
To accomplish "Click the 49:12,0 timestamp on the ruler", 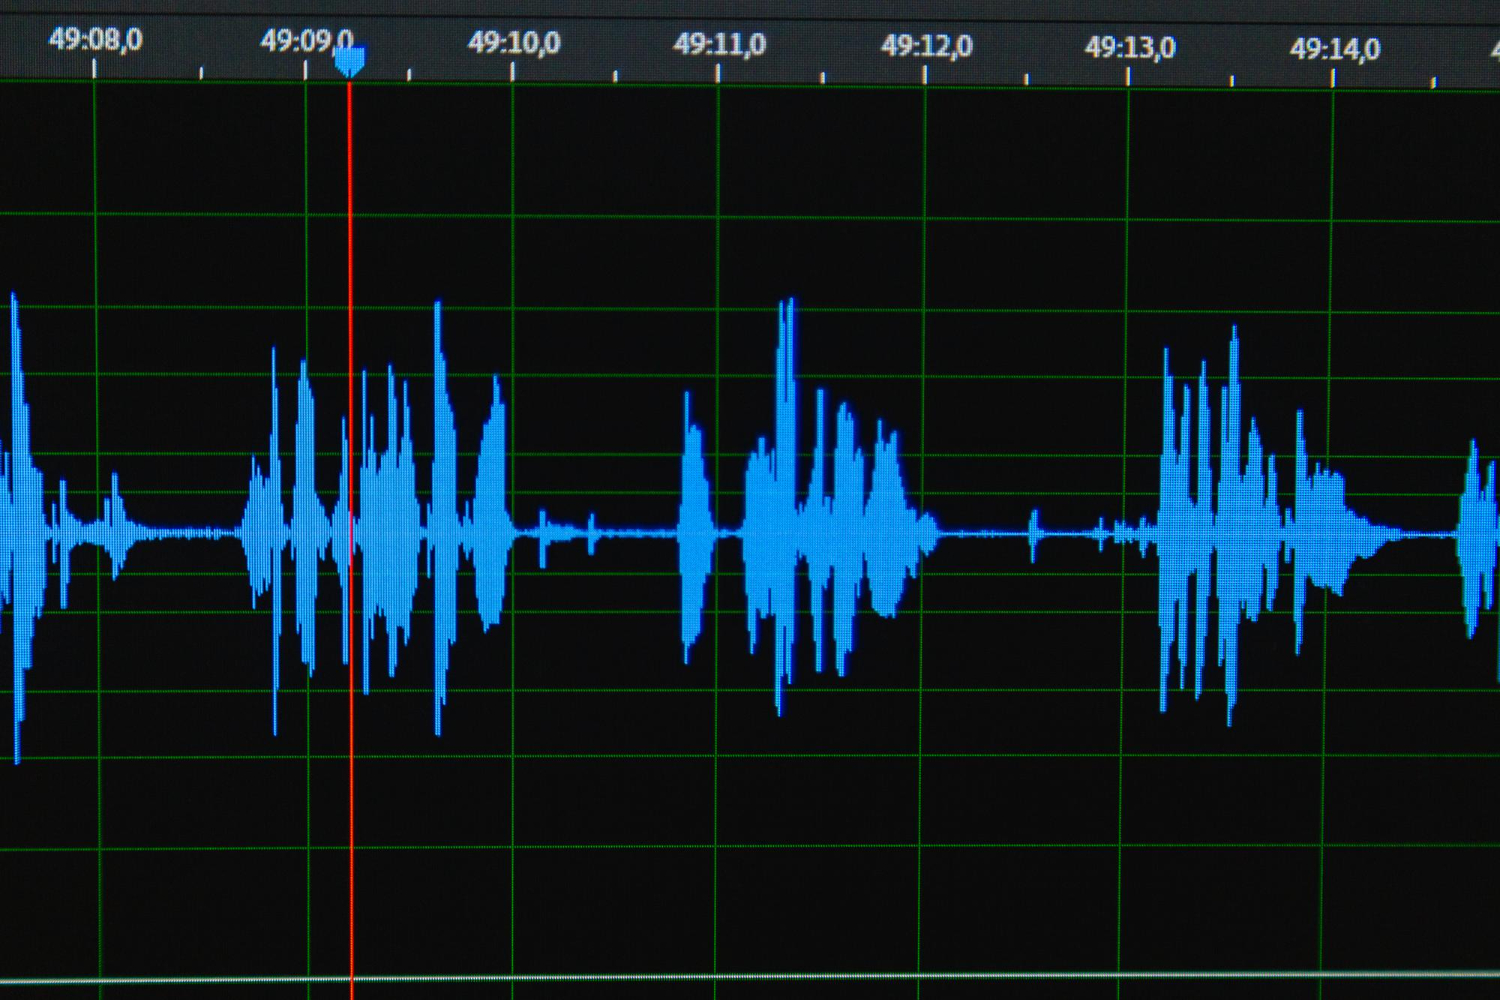I will 926,46.
